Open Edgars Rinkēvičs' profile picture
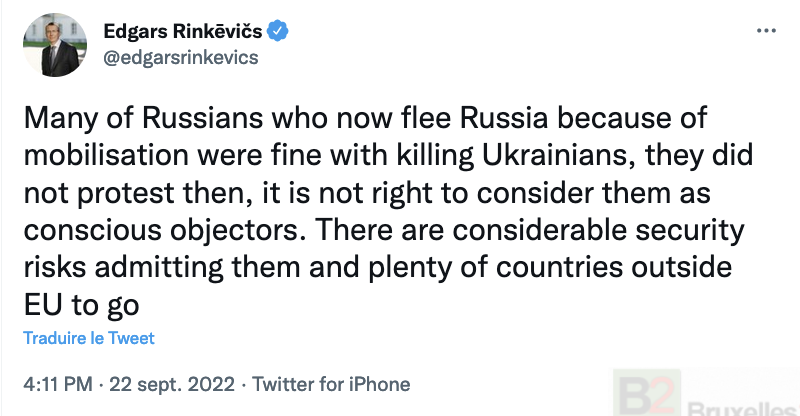This screenshot has height=416, width=800. (55, 45)
